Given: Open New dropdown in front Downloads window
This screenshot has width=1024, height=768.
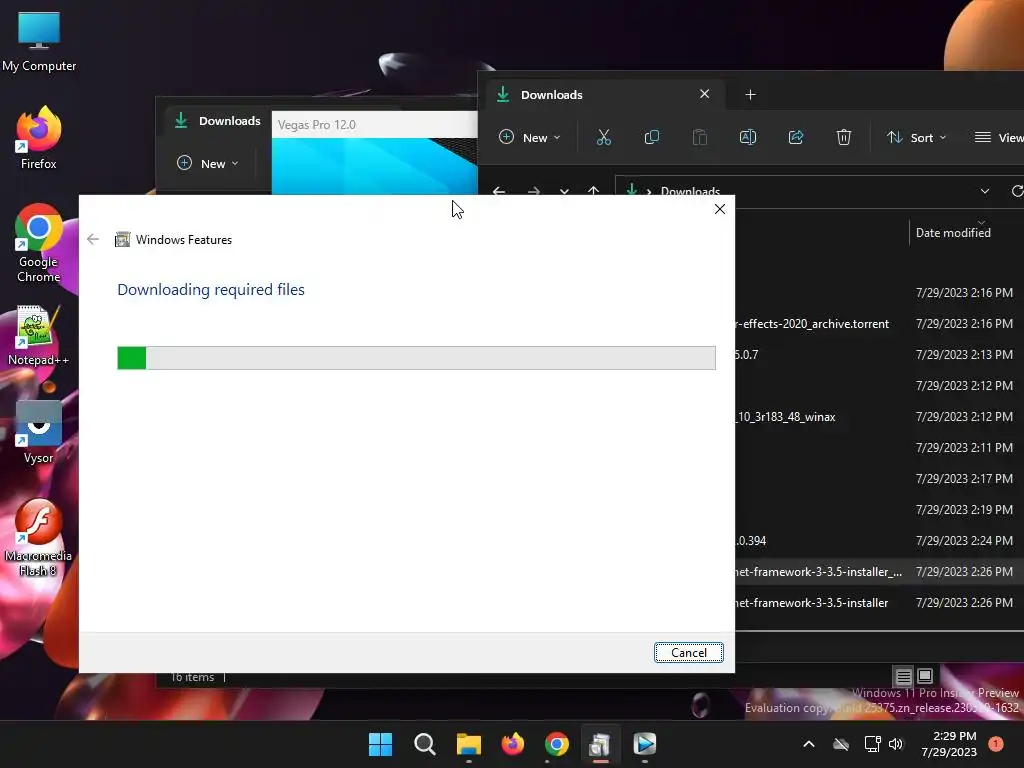Looking at the screenshot, I should pyautogui.click(x=530, y=137).
